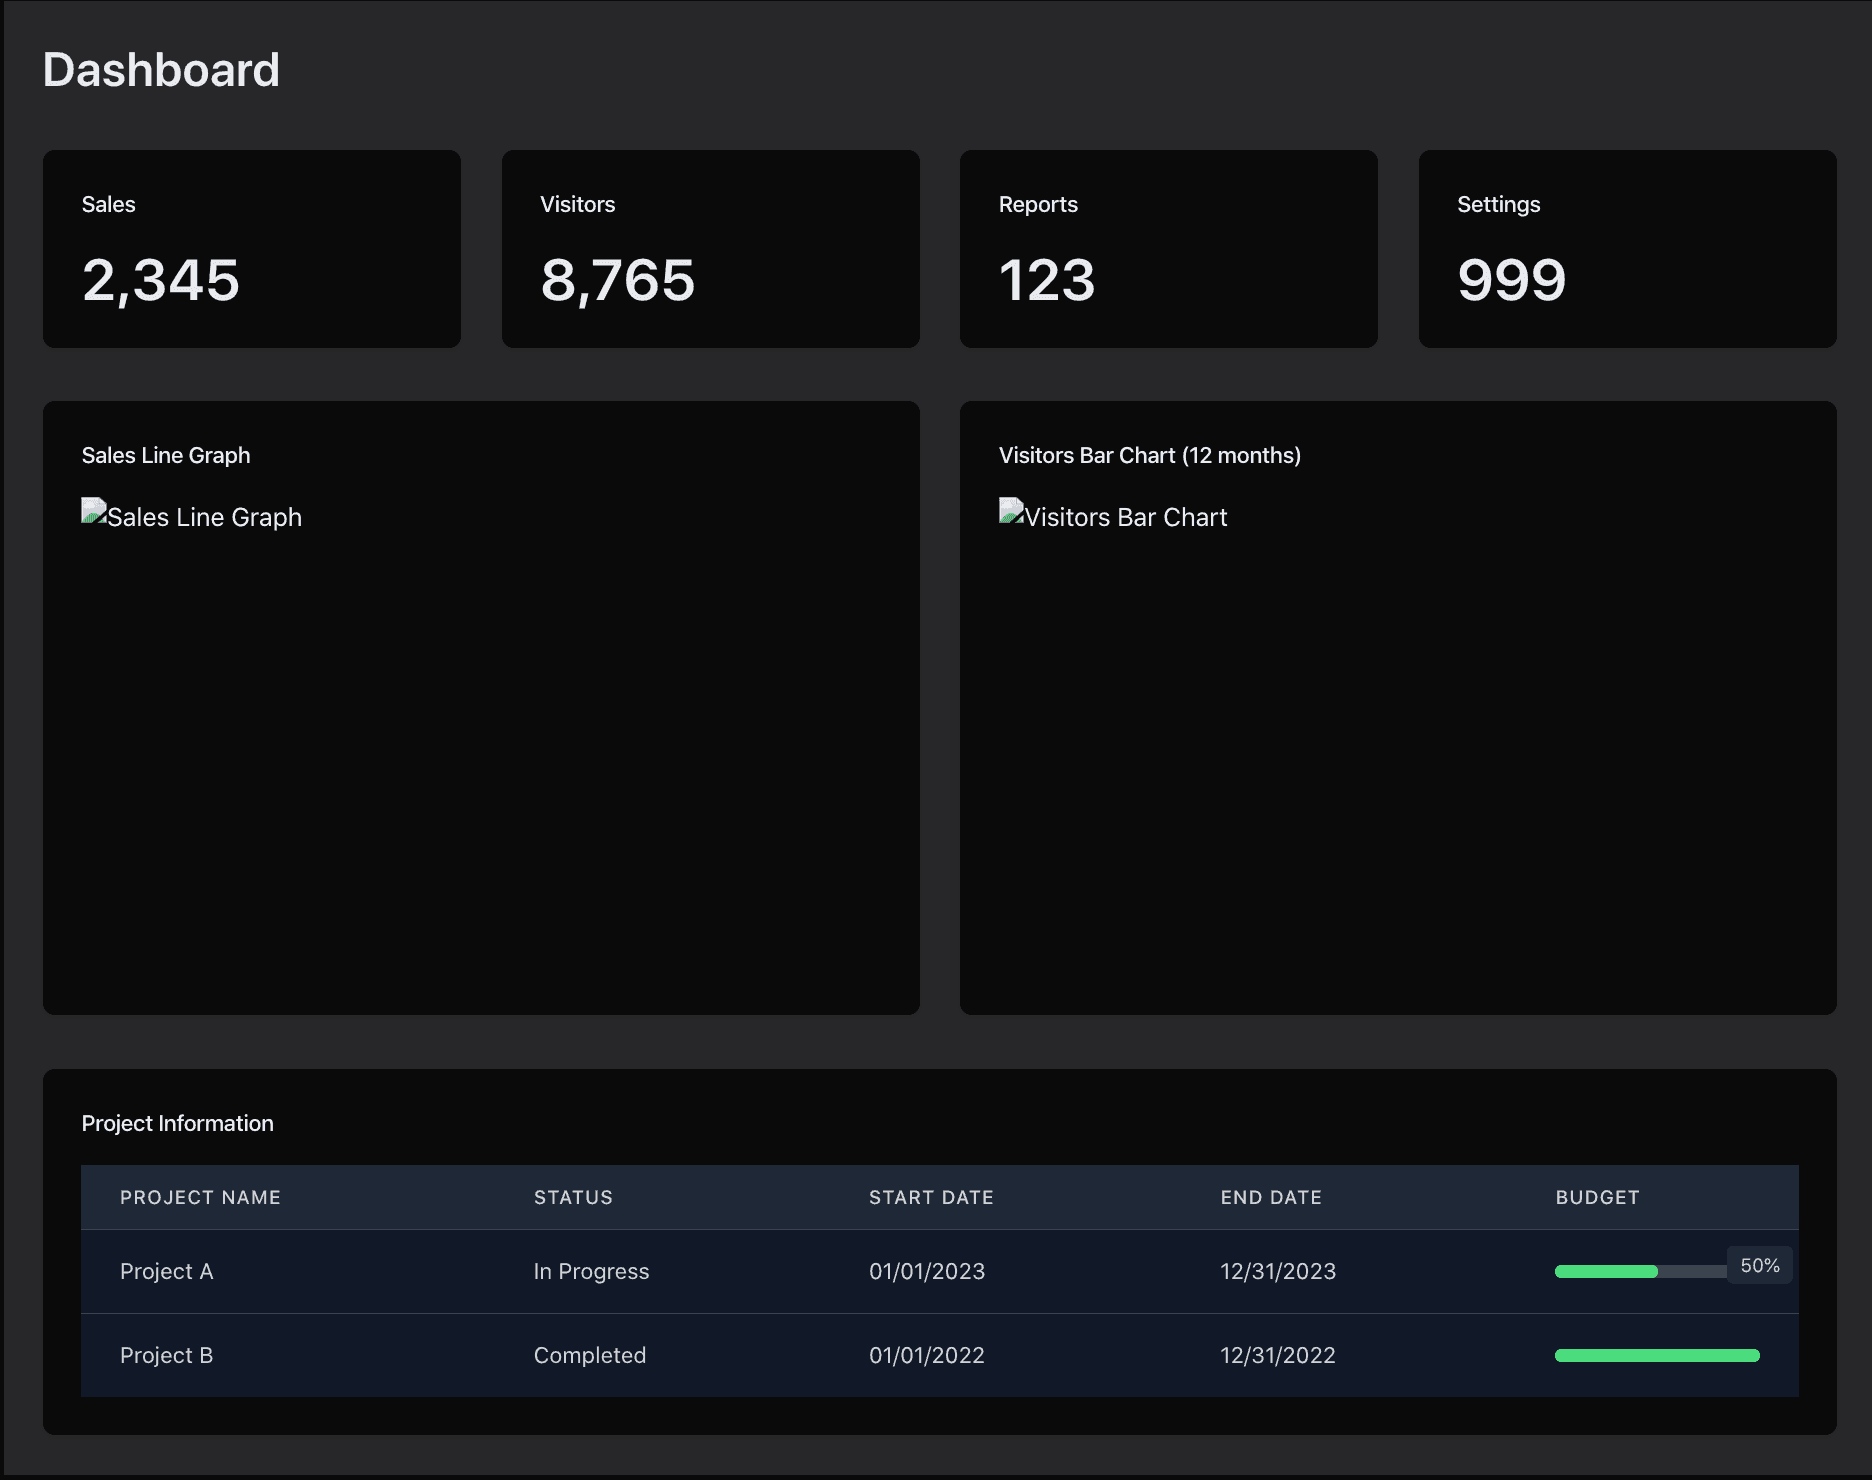Viewport: 1872px width, 1480px height.
Task: Click the STATUS column header
Action: (573, 1197)
